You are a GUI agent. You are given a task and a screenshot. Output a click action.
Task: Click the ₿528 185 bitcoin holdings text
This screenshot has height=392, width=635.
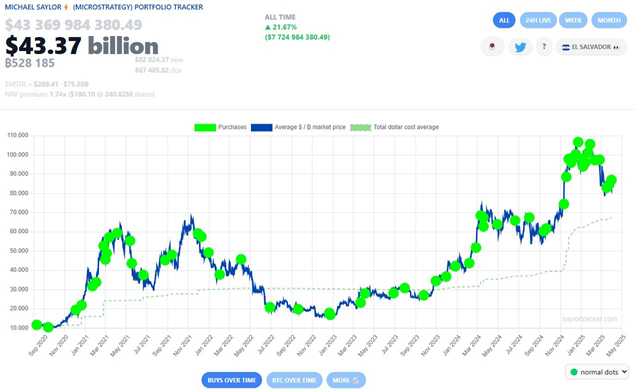click(x=30, y=63)
